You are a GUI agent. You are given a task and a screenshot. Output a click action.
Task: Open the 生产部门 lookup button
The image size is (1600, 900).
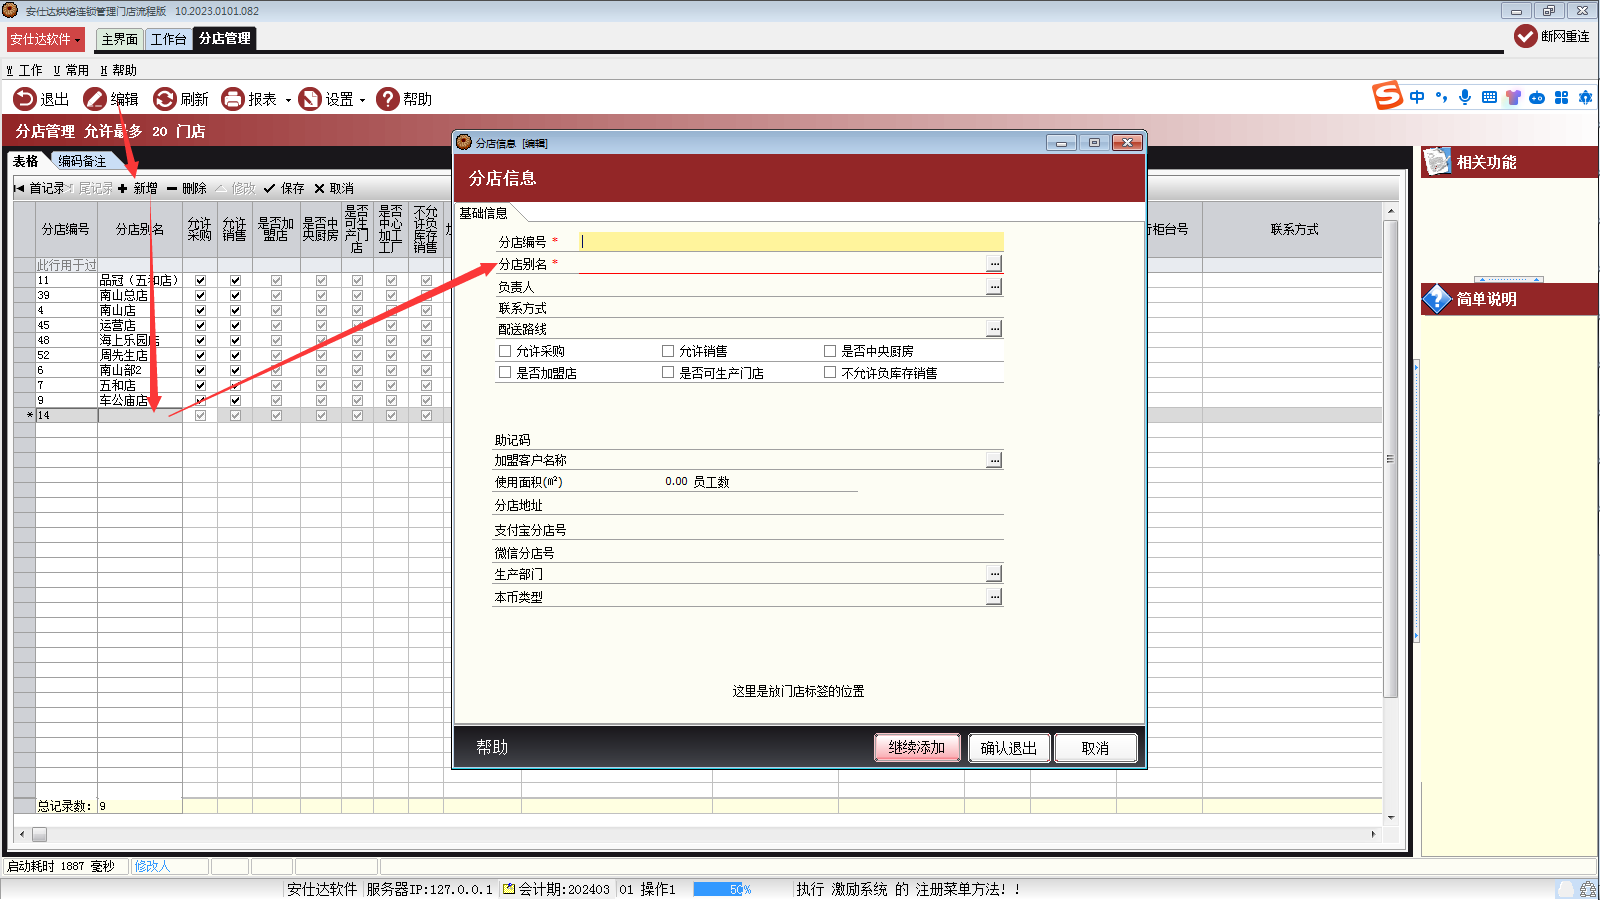(994, 574)
